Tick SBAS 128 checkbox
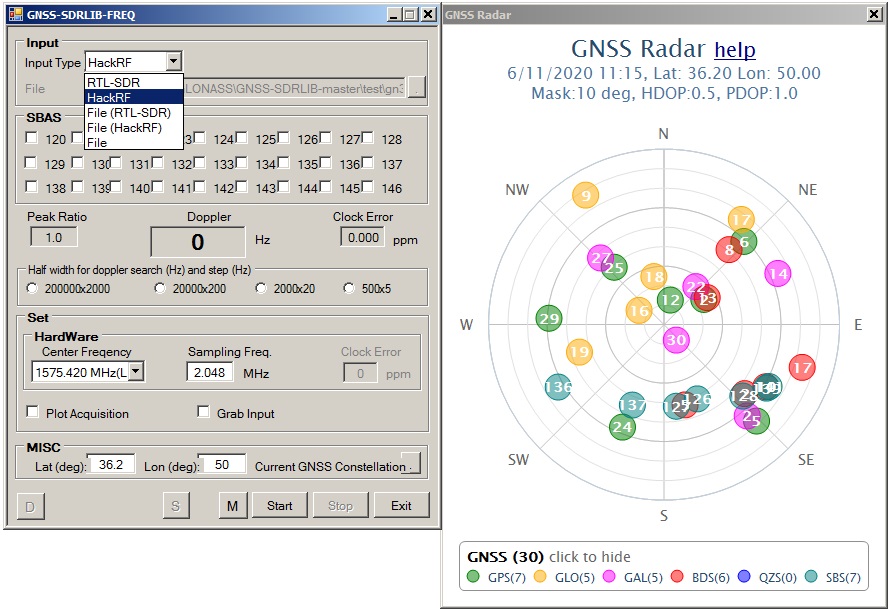The width and height of the screenshot is (893, 612). [x=368, y=137]
